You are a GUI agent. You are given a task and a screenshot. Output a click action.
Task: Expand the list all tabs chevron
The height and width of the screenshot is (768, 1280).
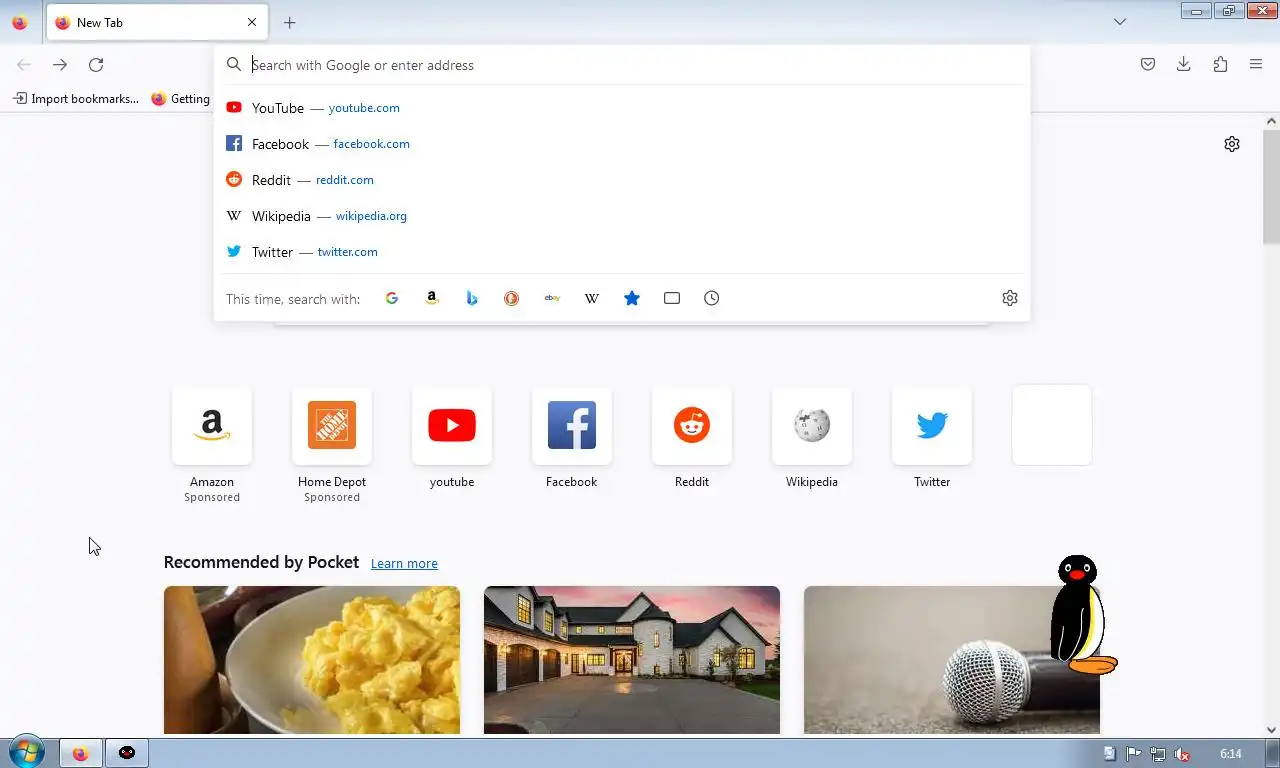tap(1120, 22)
